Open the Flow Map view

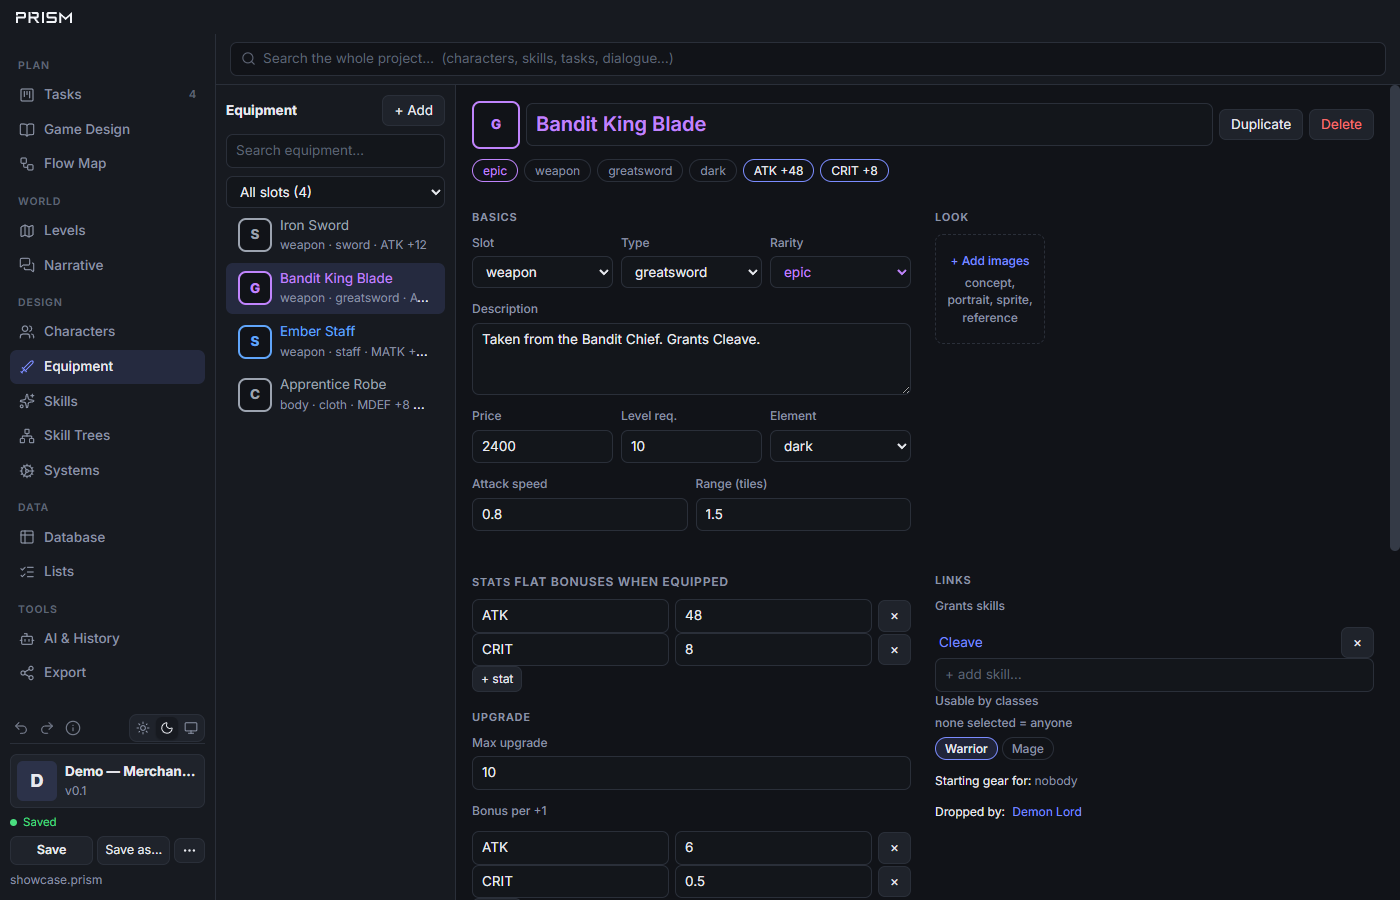point(107,163)
